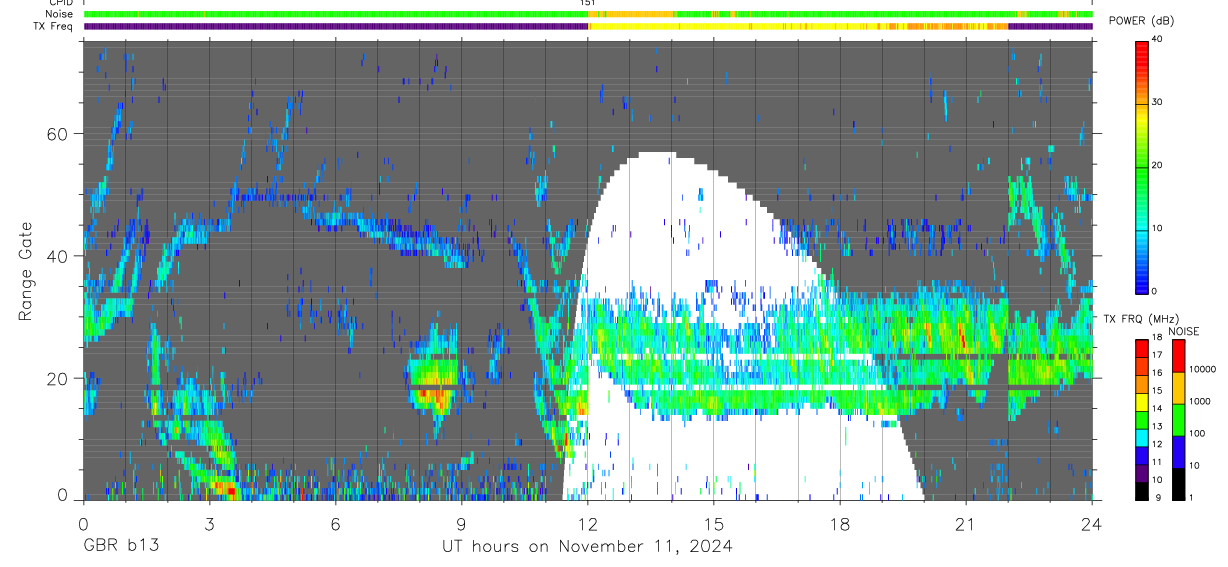
Task: Click the Range Gate axis title
Action: click(25, 272)
